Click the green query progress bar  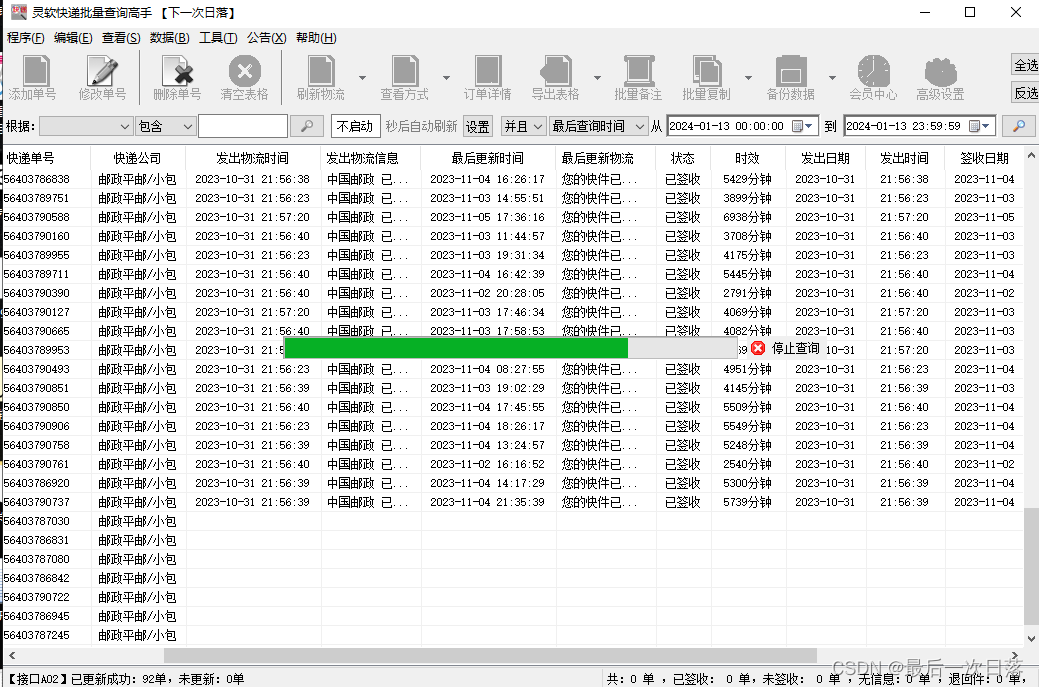click(x=455, y=347)
